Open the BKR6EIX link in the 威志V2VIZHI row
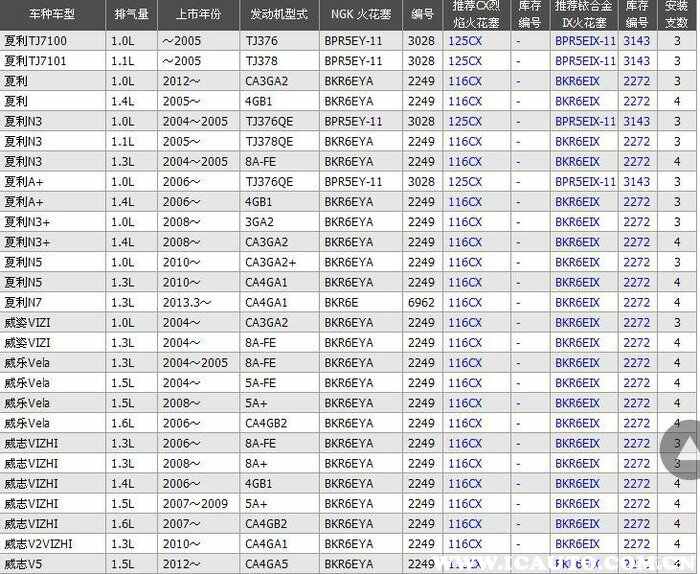Viewport: 700px width, 574px height. point(577,544)
